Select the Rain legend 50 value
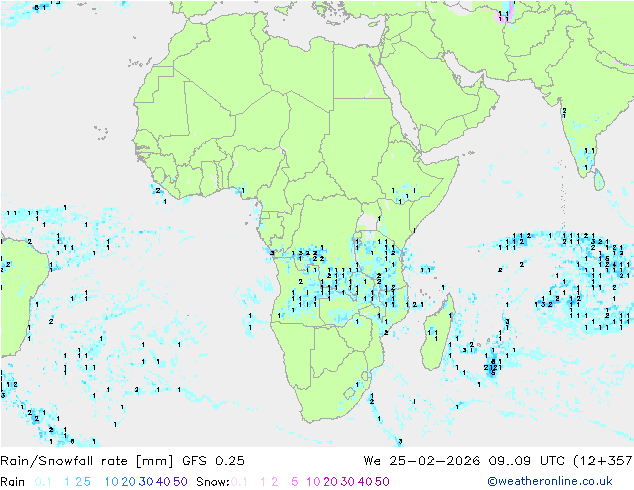Screen dimensions: 634x490 click(180, 482)
